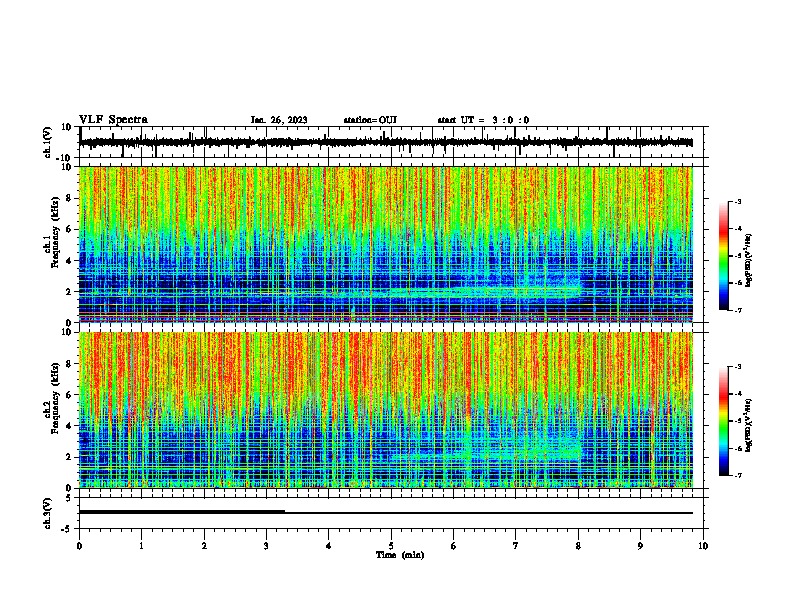Click the "6" tick on the time axis
The image size is (792, 612).
pos(454,546)
